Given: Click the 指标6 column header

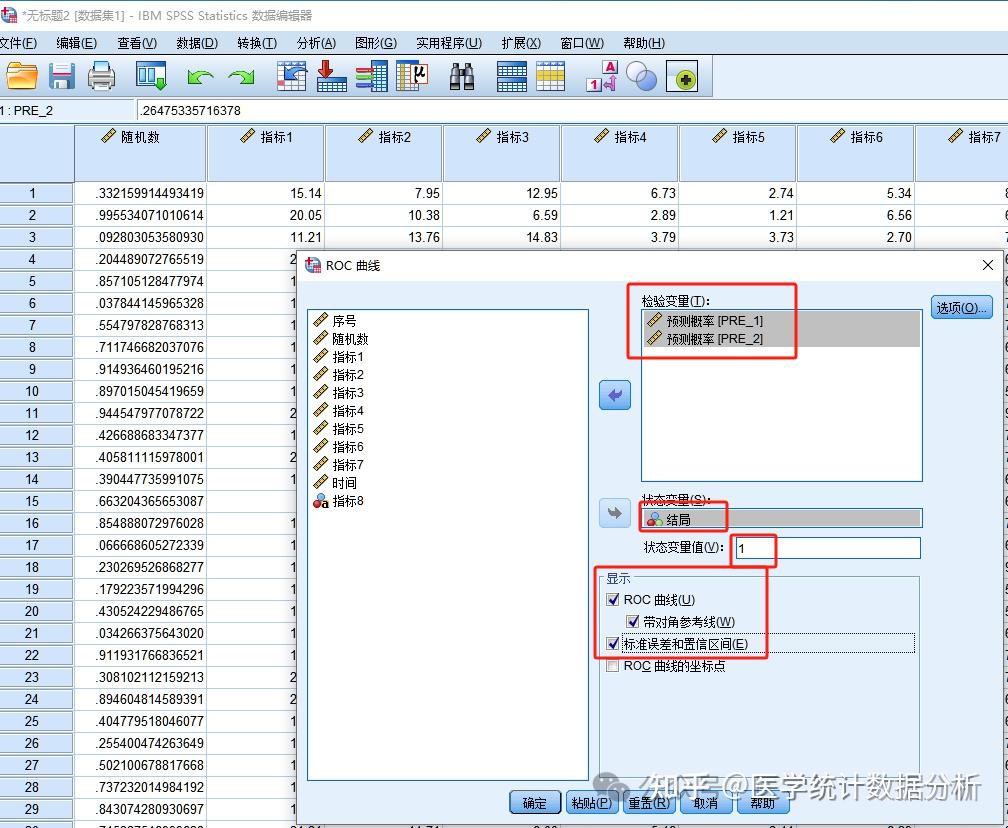Looking at the screenshot, I should (856, 153).
